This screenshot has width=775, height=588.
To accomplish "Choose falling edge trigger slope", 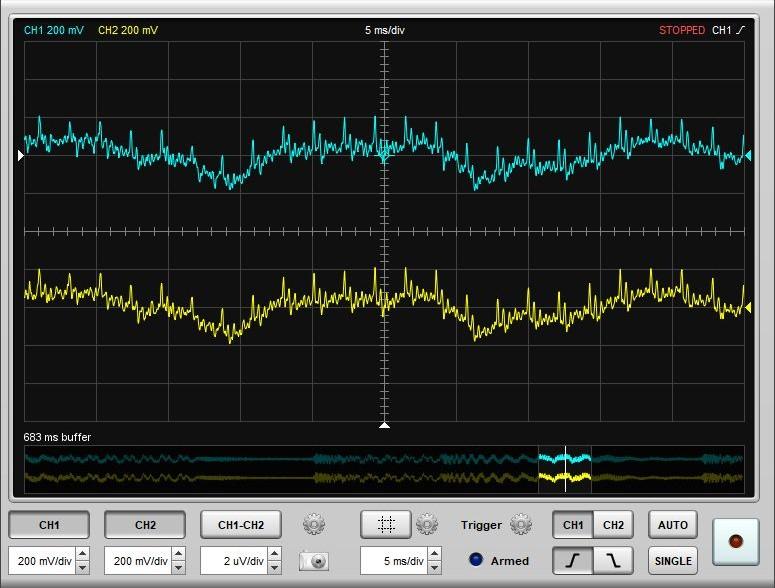I will [613, 561].
